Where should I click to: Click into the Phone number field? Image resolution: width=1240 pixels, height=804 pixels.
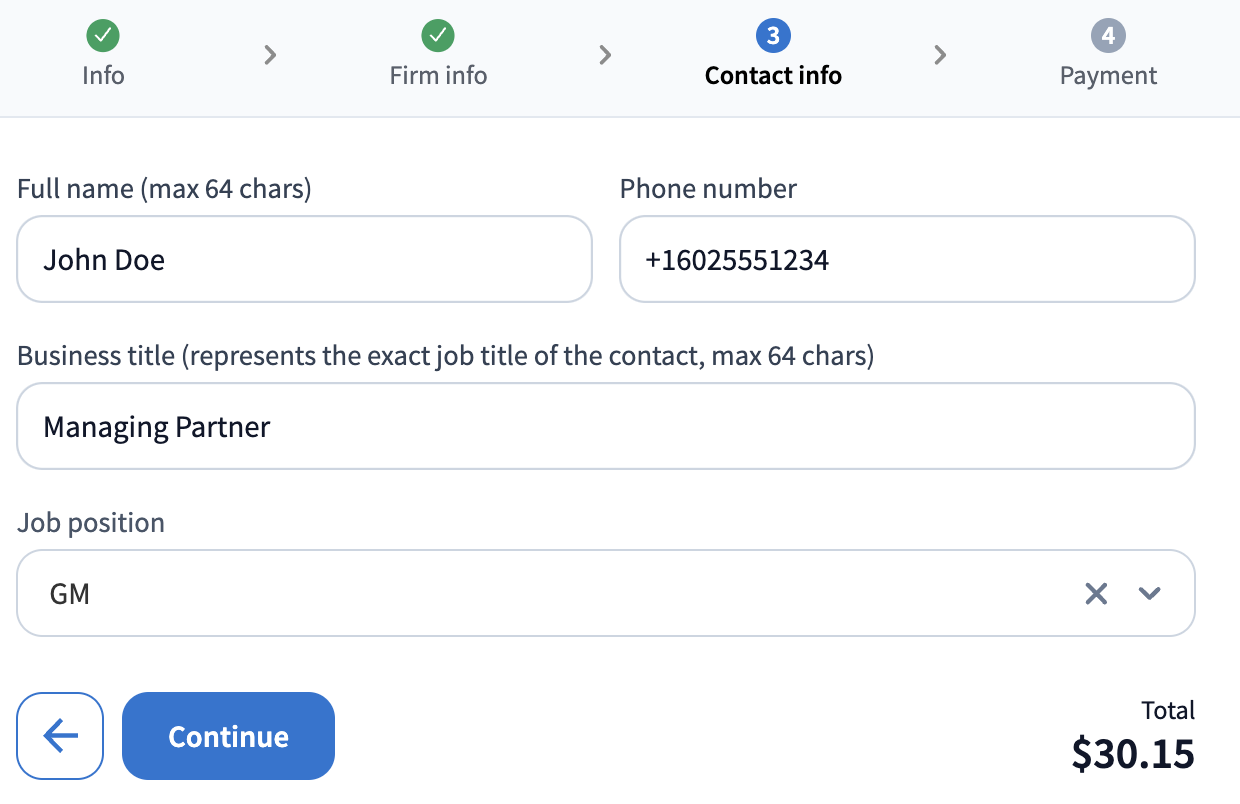pyautogui.click(x=907, y=260)
